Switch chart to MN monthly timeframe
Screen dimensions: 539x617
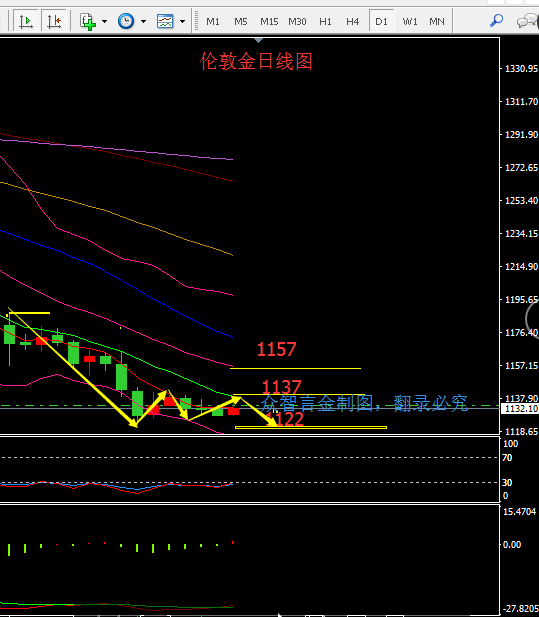[x=437, y=22]
